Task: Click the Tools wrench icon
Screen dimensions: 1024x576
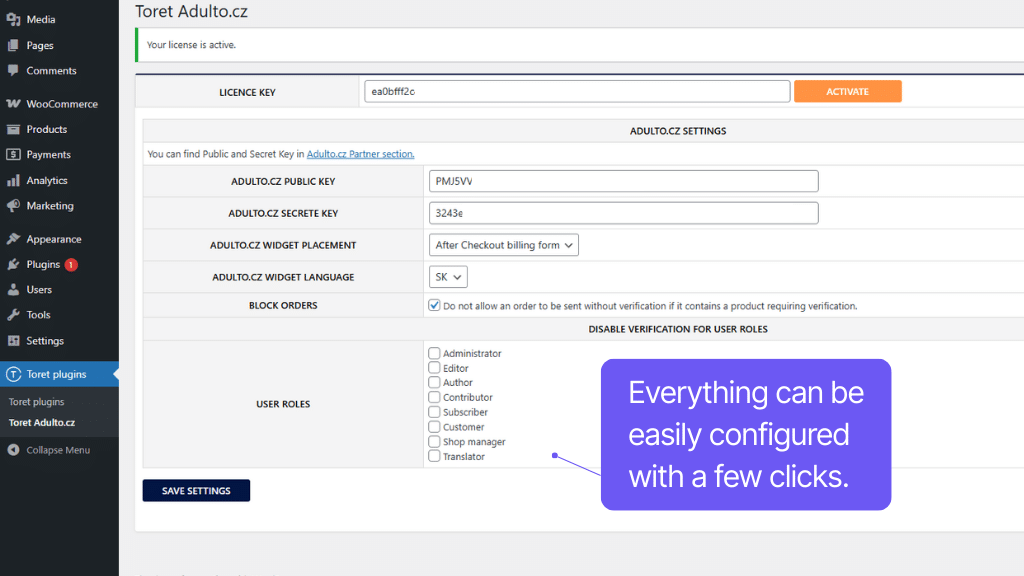Action: [13, 315]
